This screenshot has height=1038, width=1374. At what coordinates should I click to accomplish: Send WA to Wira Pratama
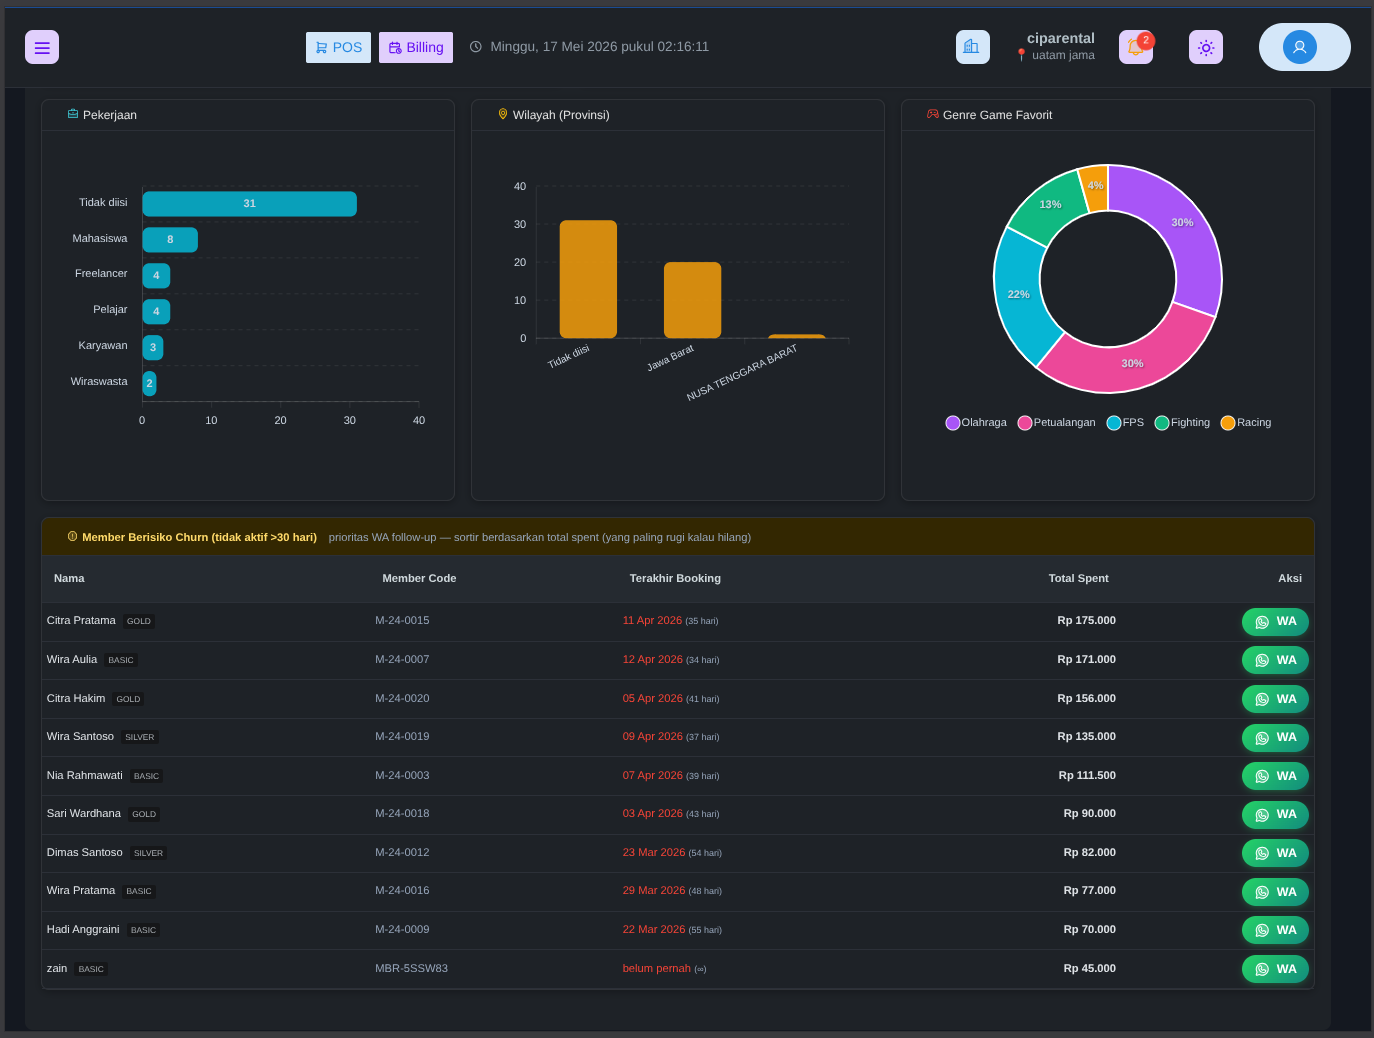pyautogui.click(x=1275, y=892)
